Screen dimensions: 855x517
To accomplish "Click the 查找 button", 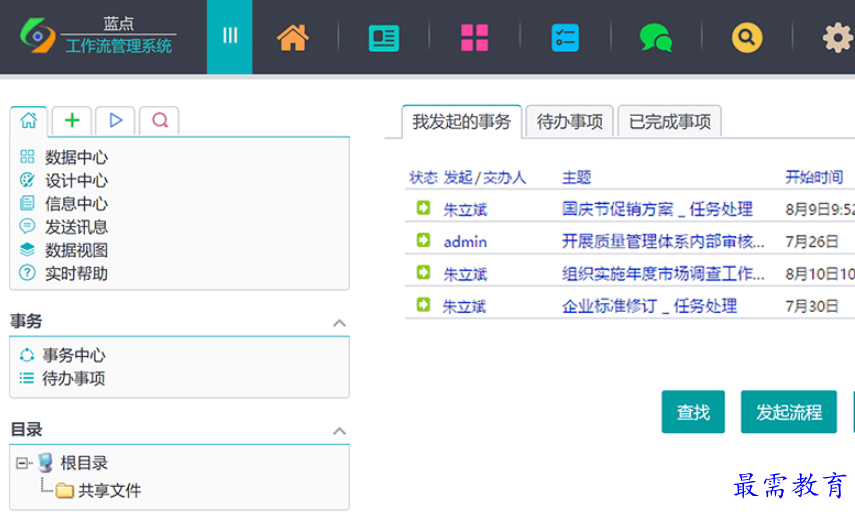I will coord(693,411).
